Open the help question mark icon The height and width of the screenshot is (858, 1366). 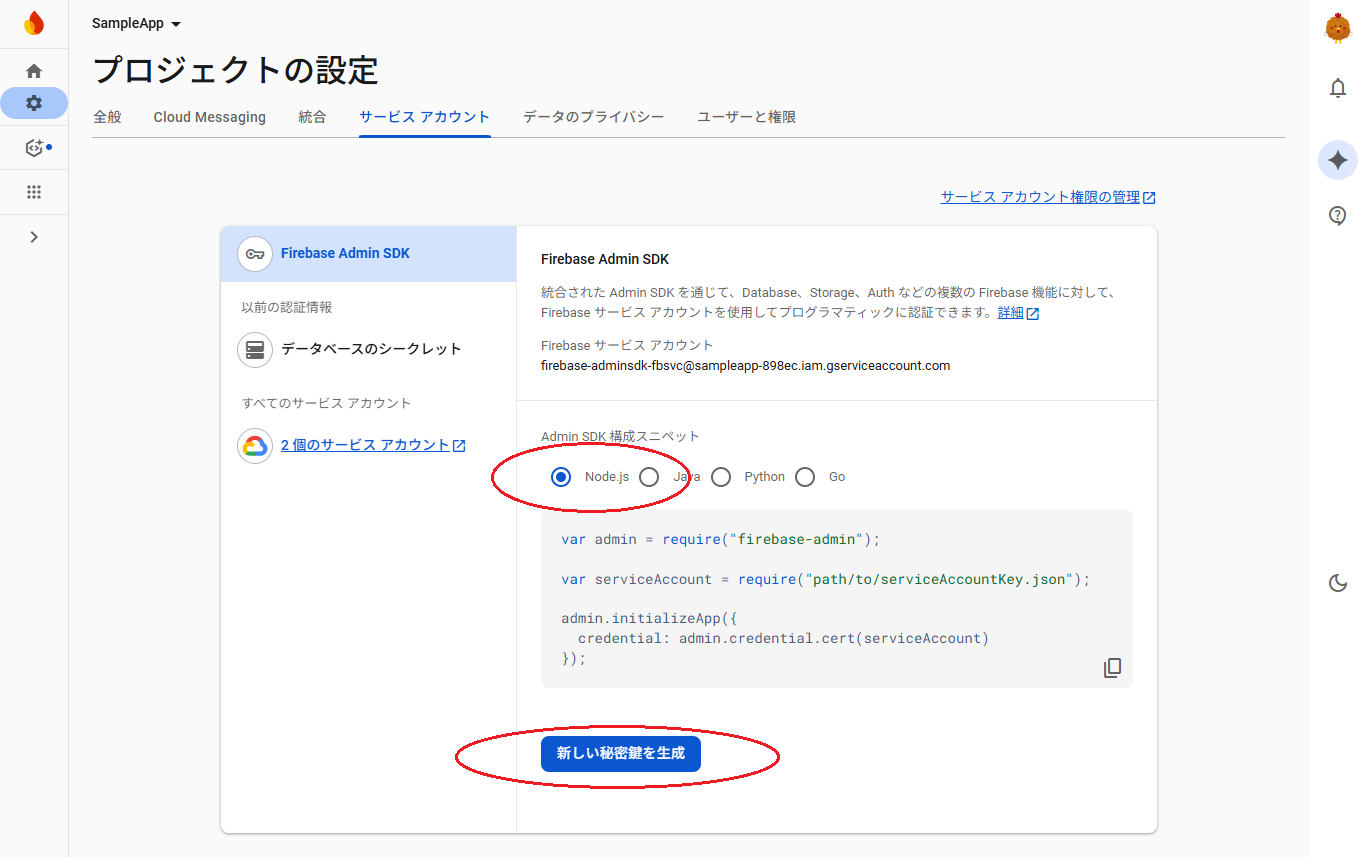(x=1337, y=215)
